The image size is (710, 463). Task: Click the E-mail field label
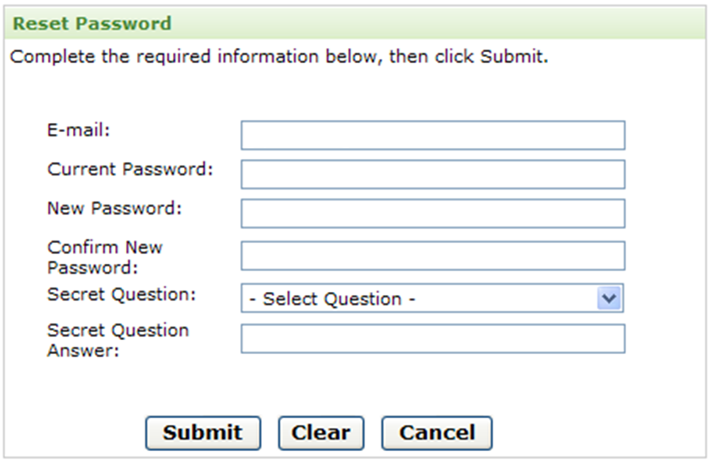[x=78, y=130]
